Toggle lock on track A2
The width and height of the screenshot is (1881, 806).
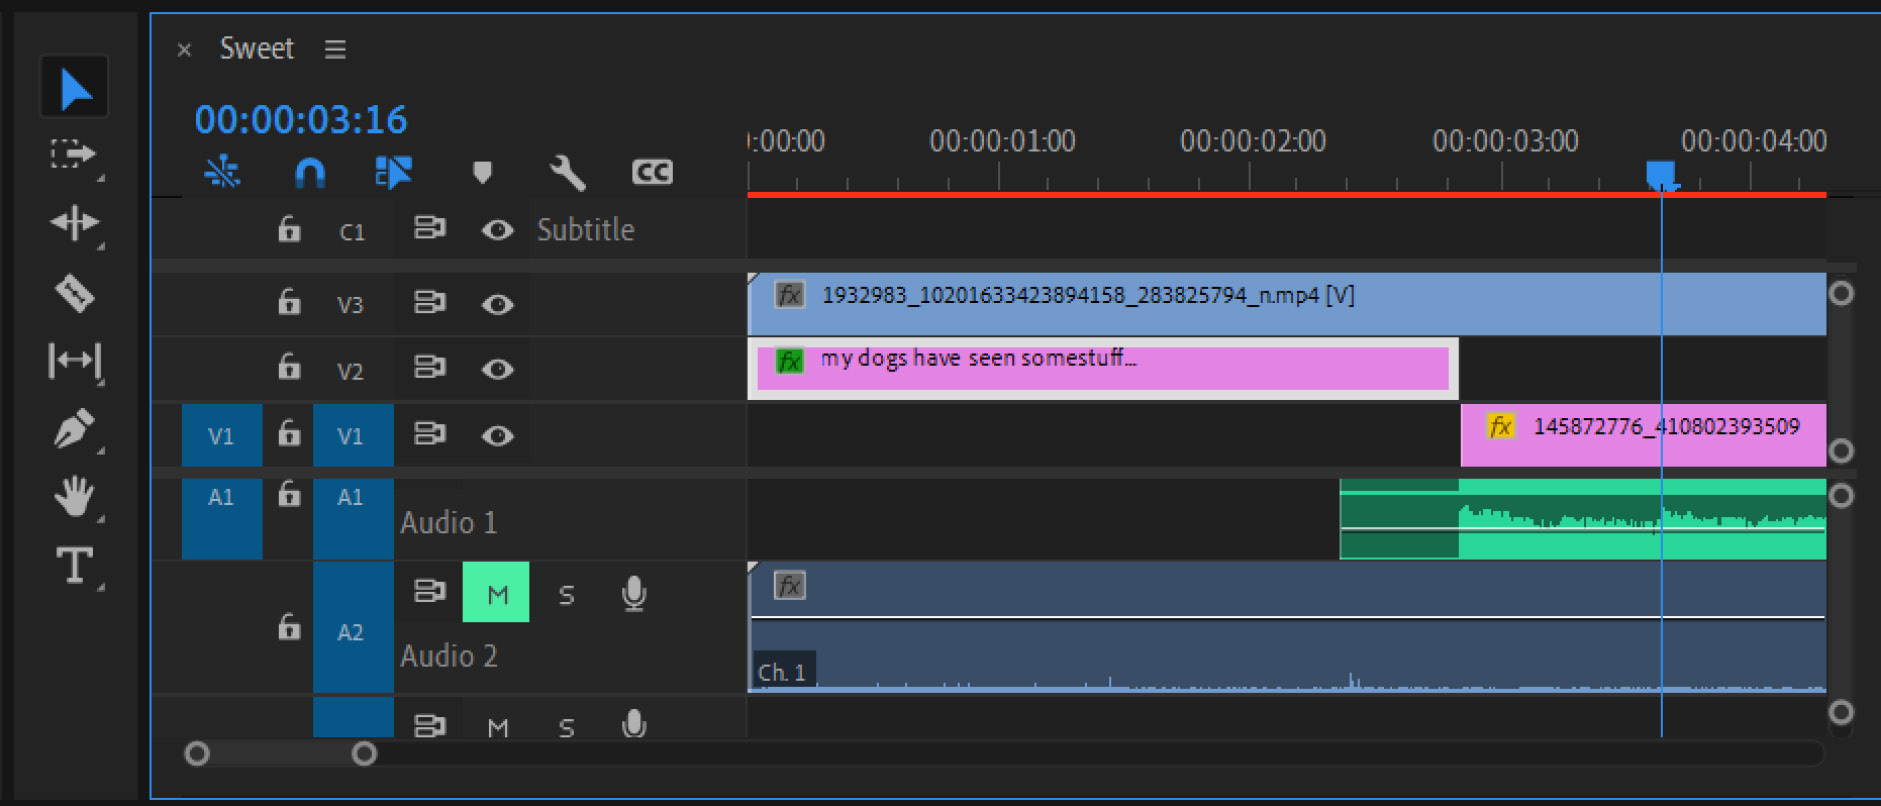click(x=289, y=627)
